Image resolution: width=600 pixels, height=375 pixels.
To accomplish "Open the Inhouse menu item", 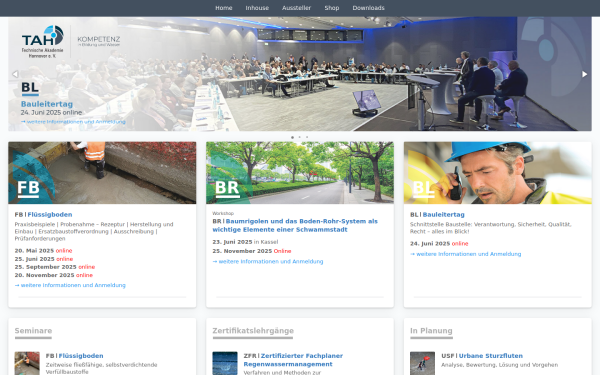I will pyautogui.click(x=257, y=8).
